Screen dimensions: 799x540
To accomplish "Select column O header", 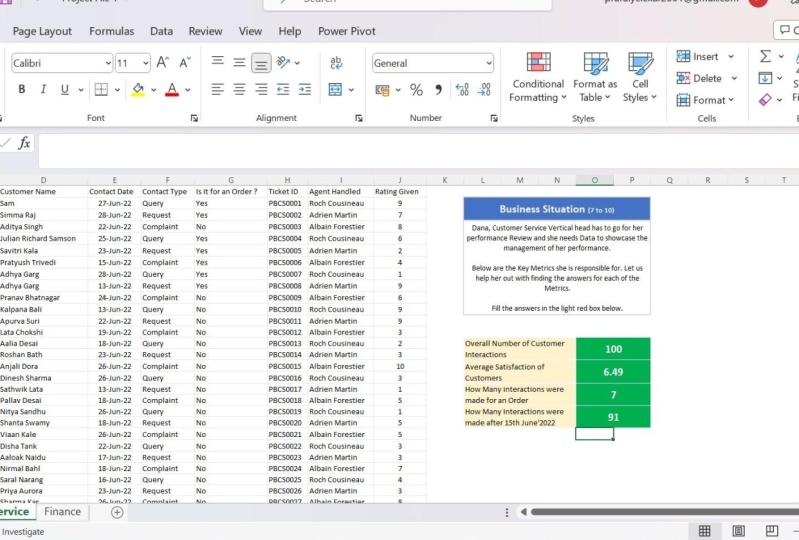I will coord(594,180).
